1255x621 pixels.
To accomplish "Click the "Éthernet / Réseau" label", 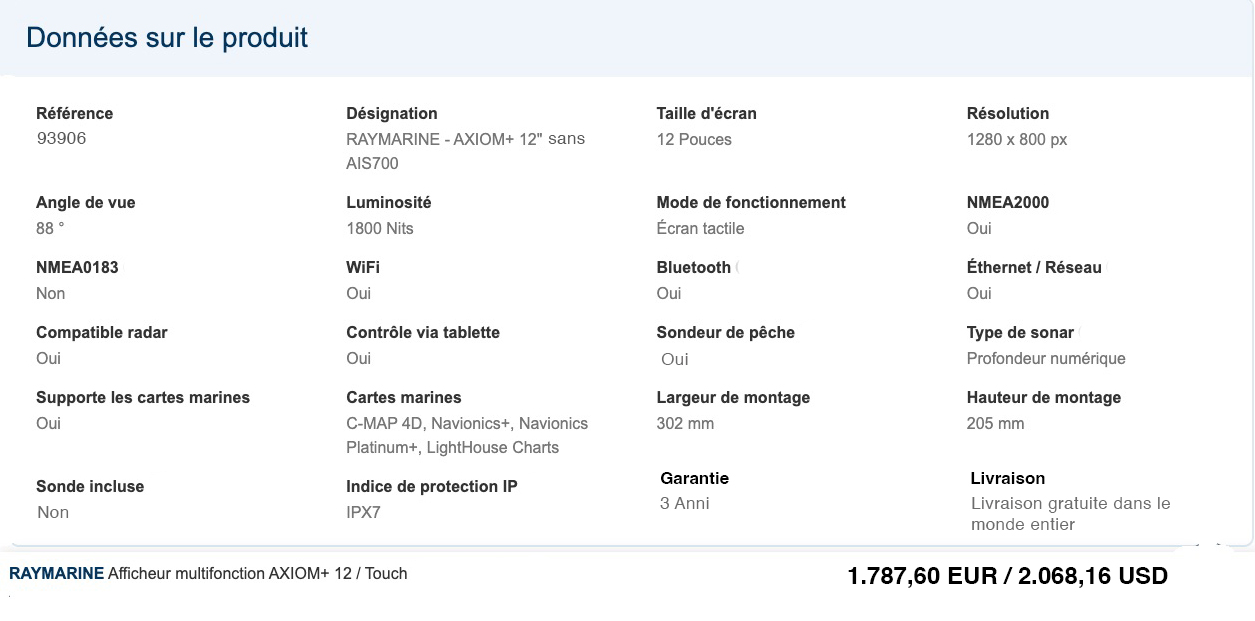I will (x=1034, y=268).
